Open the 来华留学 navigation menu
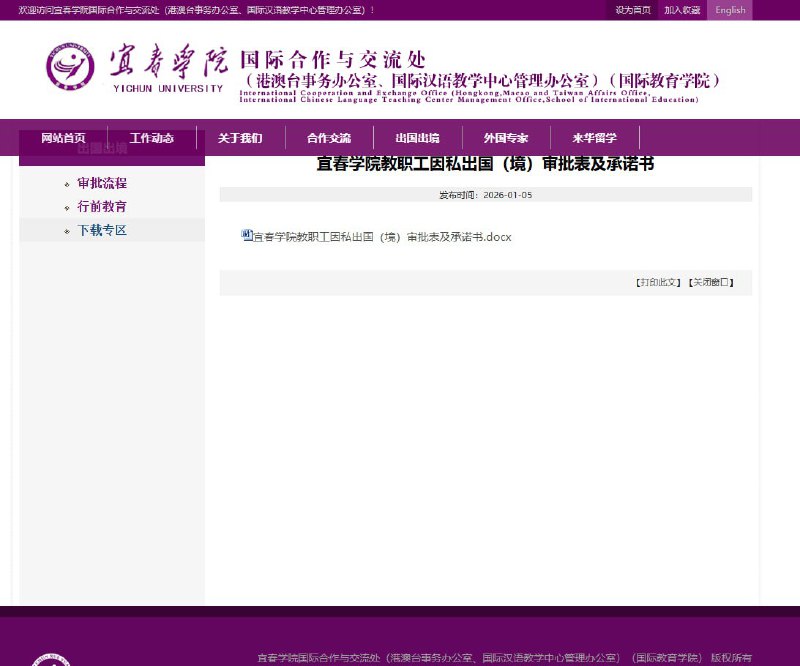The image size is (800, 666). [x=592, y=138]
